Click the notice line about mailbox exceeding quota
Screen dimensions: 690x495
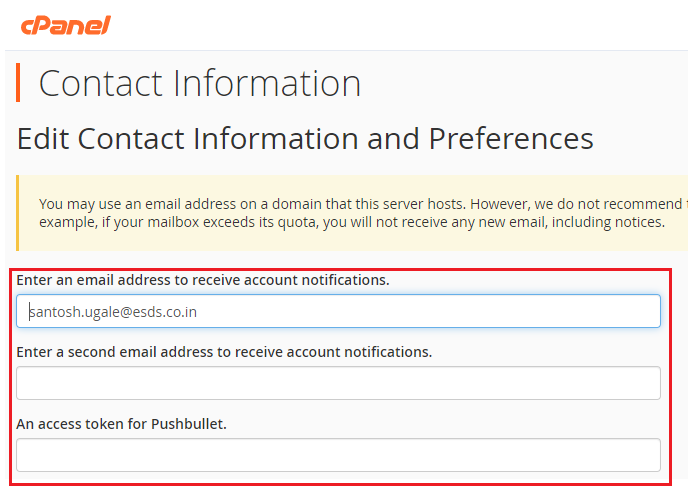pyautogui.click(x=352, y=222)
